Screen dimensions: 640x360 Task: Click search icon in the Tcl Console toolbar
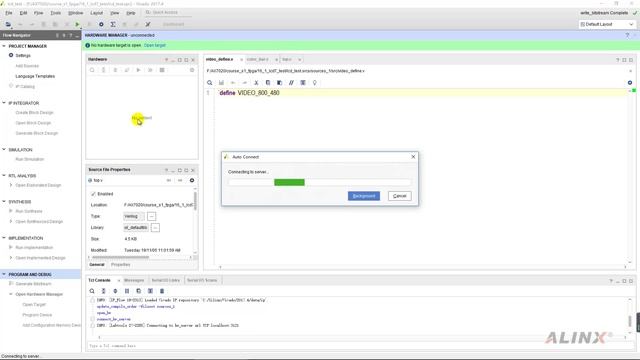(92, 291)
